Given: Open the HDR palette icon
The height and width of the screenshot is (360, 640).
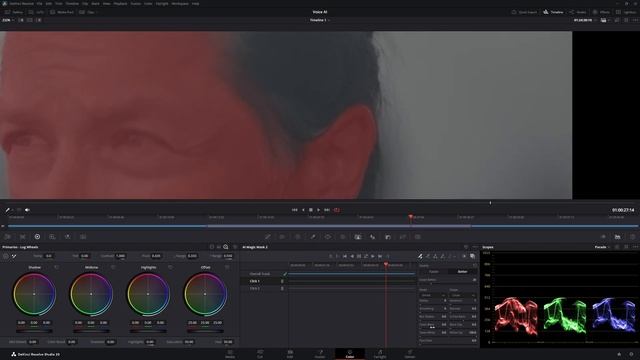Looking at the screenshot, I should pyautogui.click(x=52, y=237).
